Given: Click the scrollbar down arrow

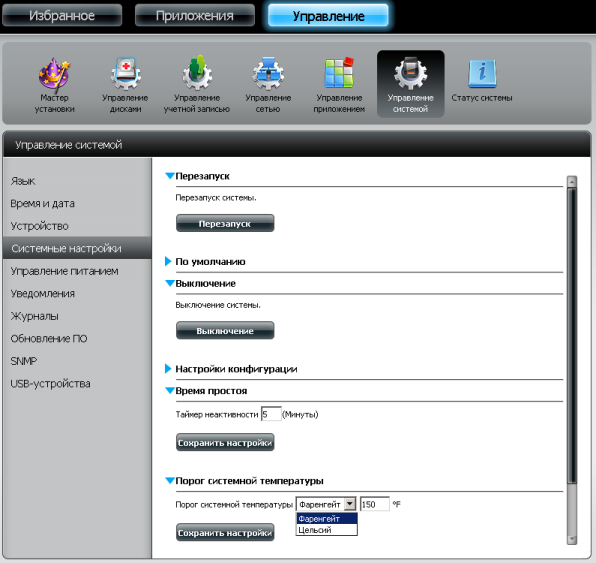Looking at the screenshot, I should point(572,539).
